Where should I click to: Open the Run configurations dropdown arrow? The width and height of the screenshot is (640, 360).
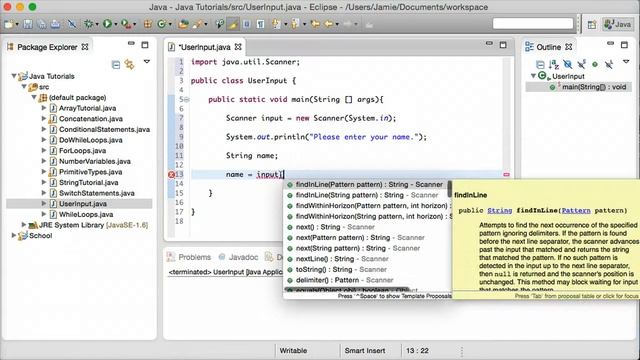pyautogui.click(x=116, y=24)
